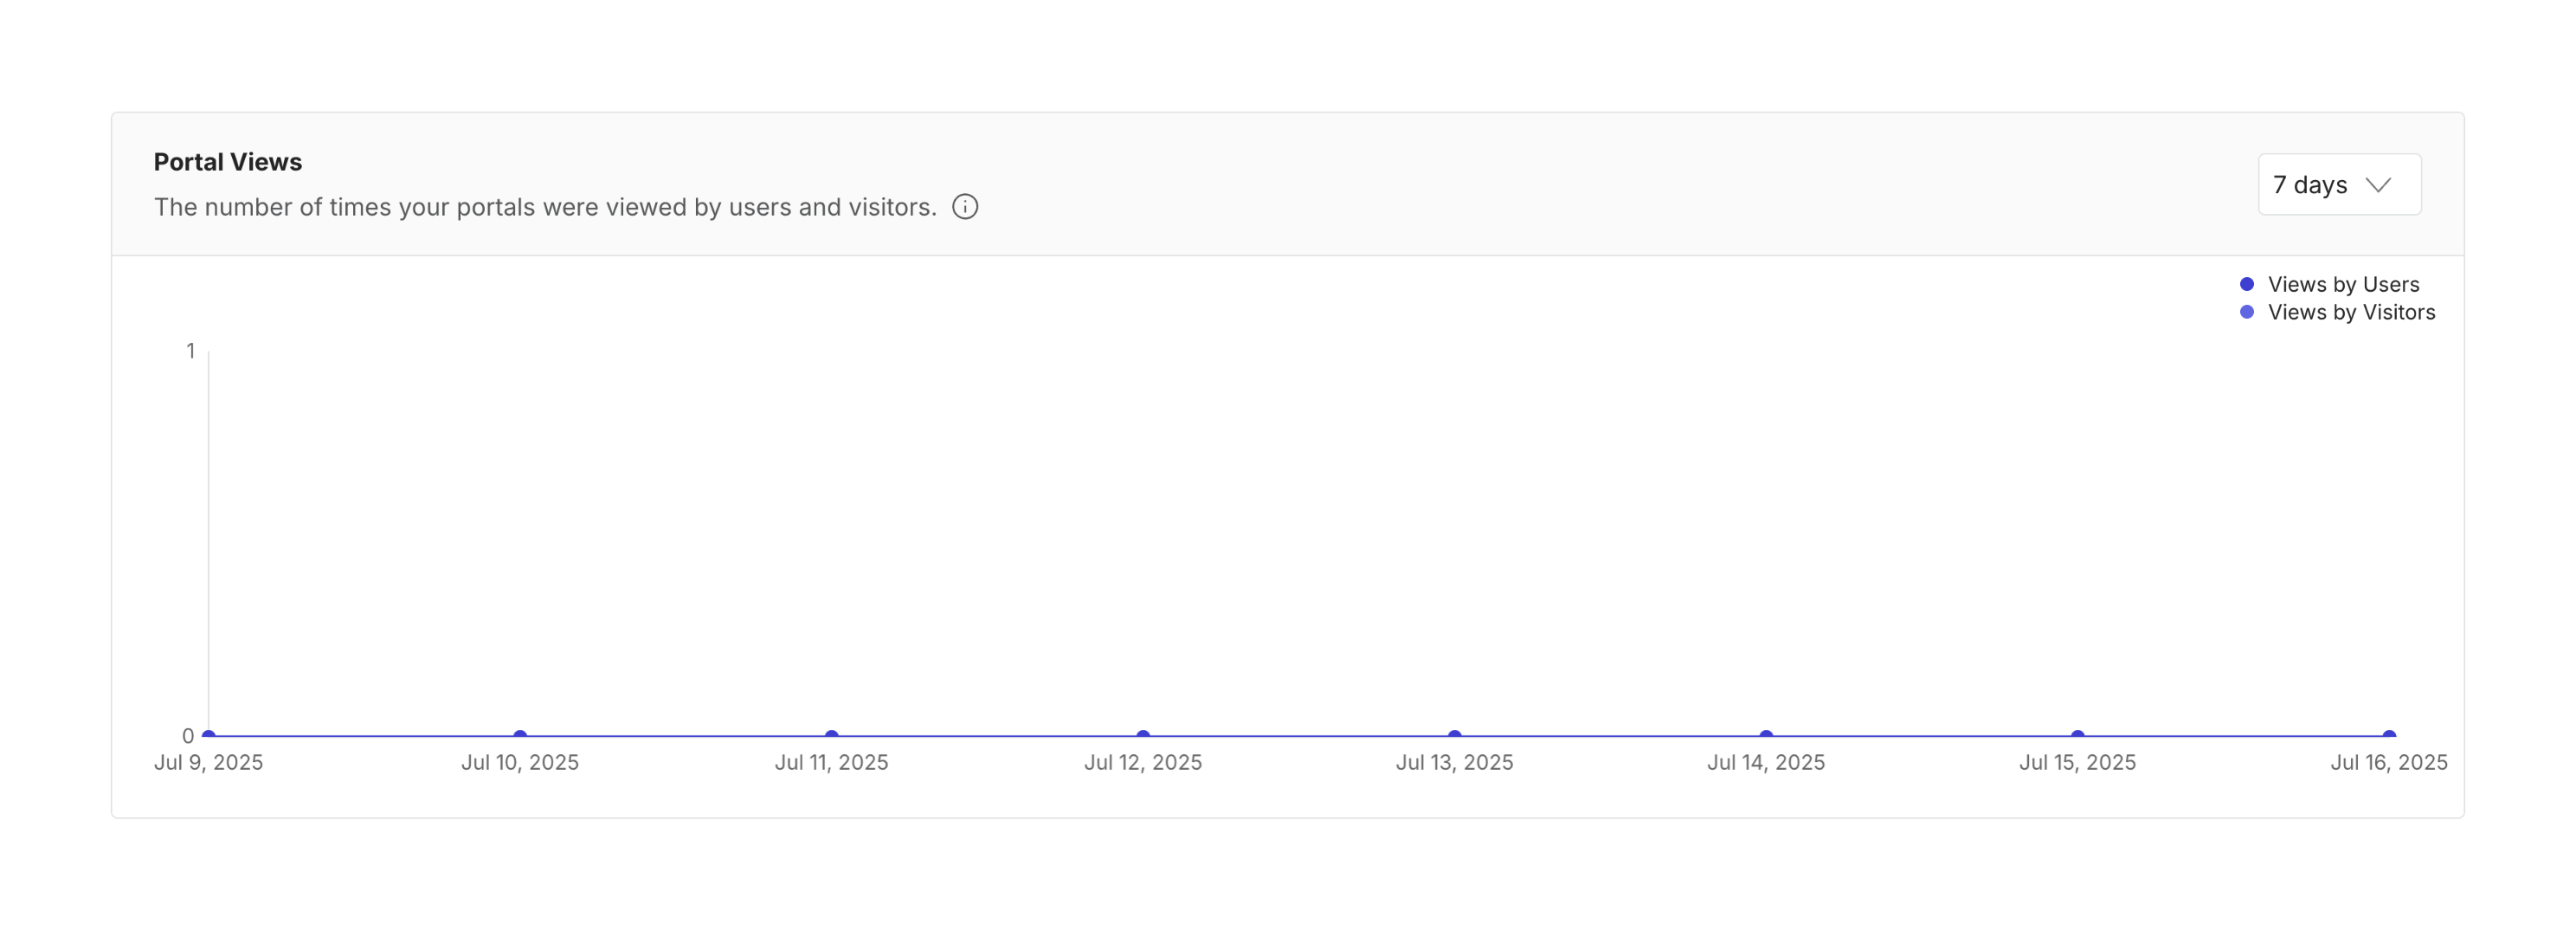Select the data point for Jul 13, 2025

[x=1455, y=736]
